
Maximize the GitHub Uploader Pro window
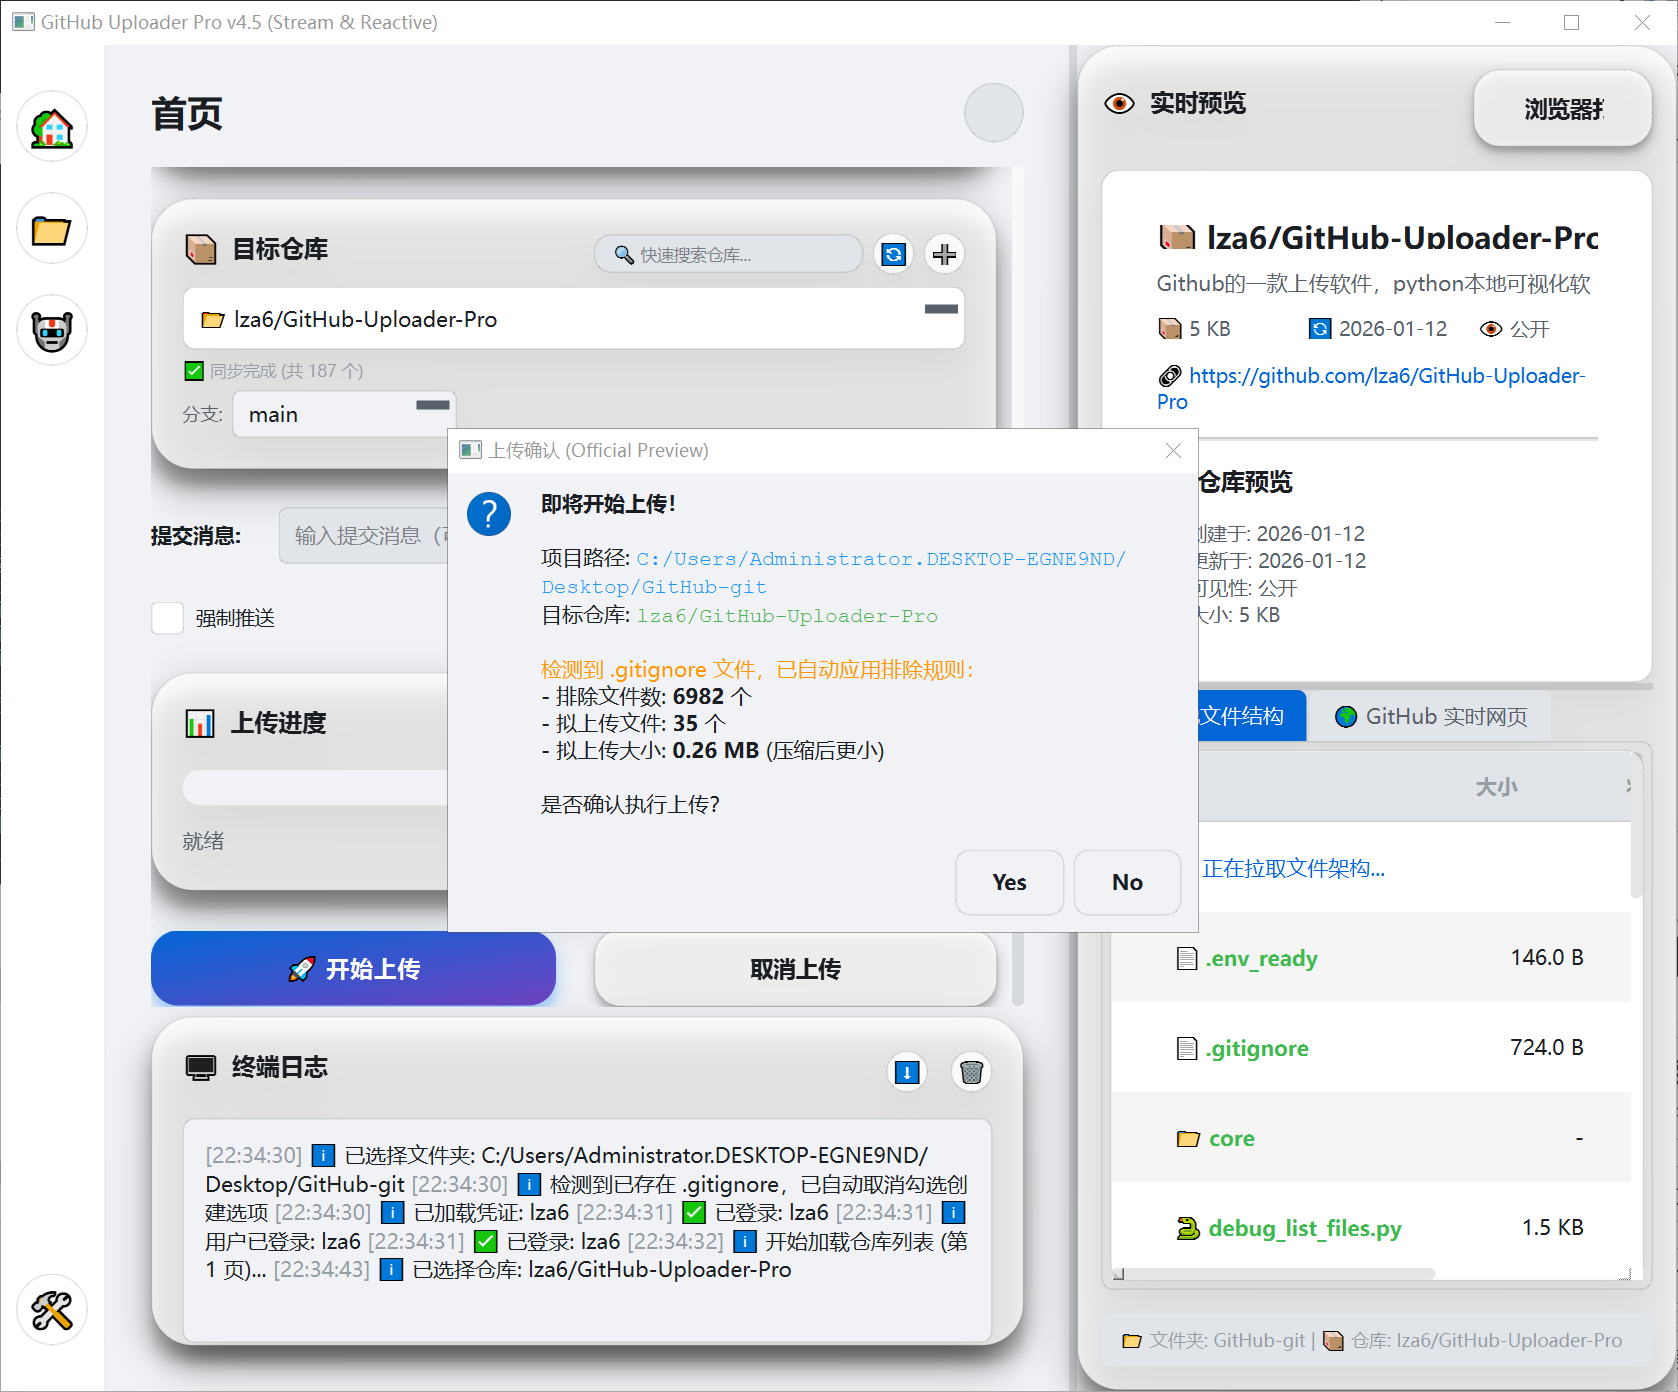click(1572, 22)
